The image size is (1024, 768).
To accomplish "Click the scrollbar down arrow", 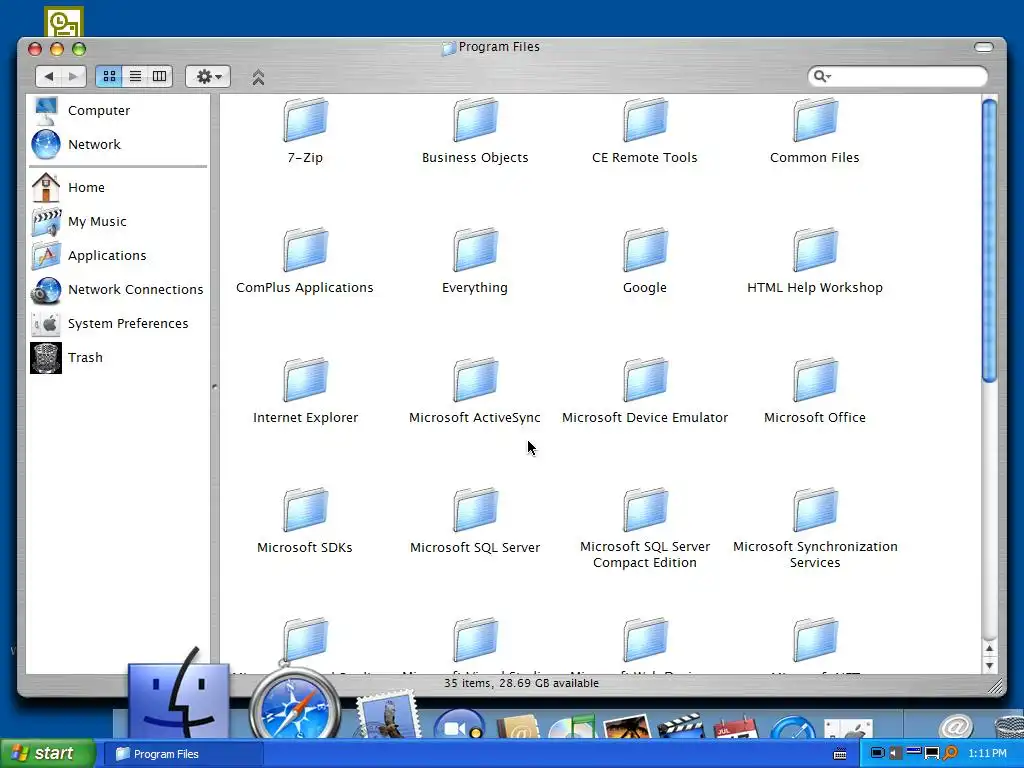I will pos(989,665).
